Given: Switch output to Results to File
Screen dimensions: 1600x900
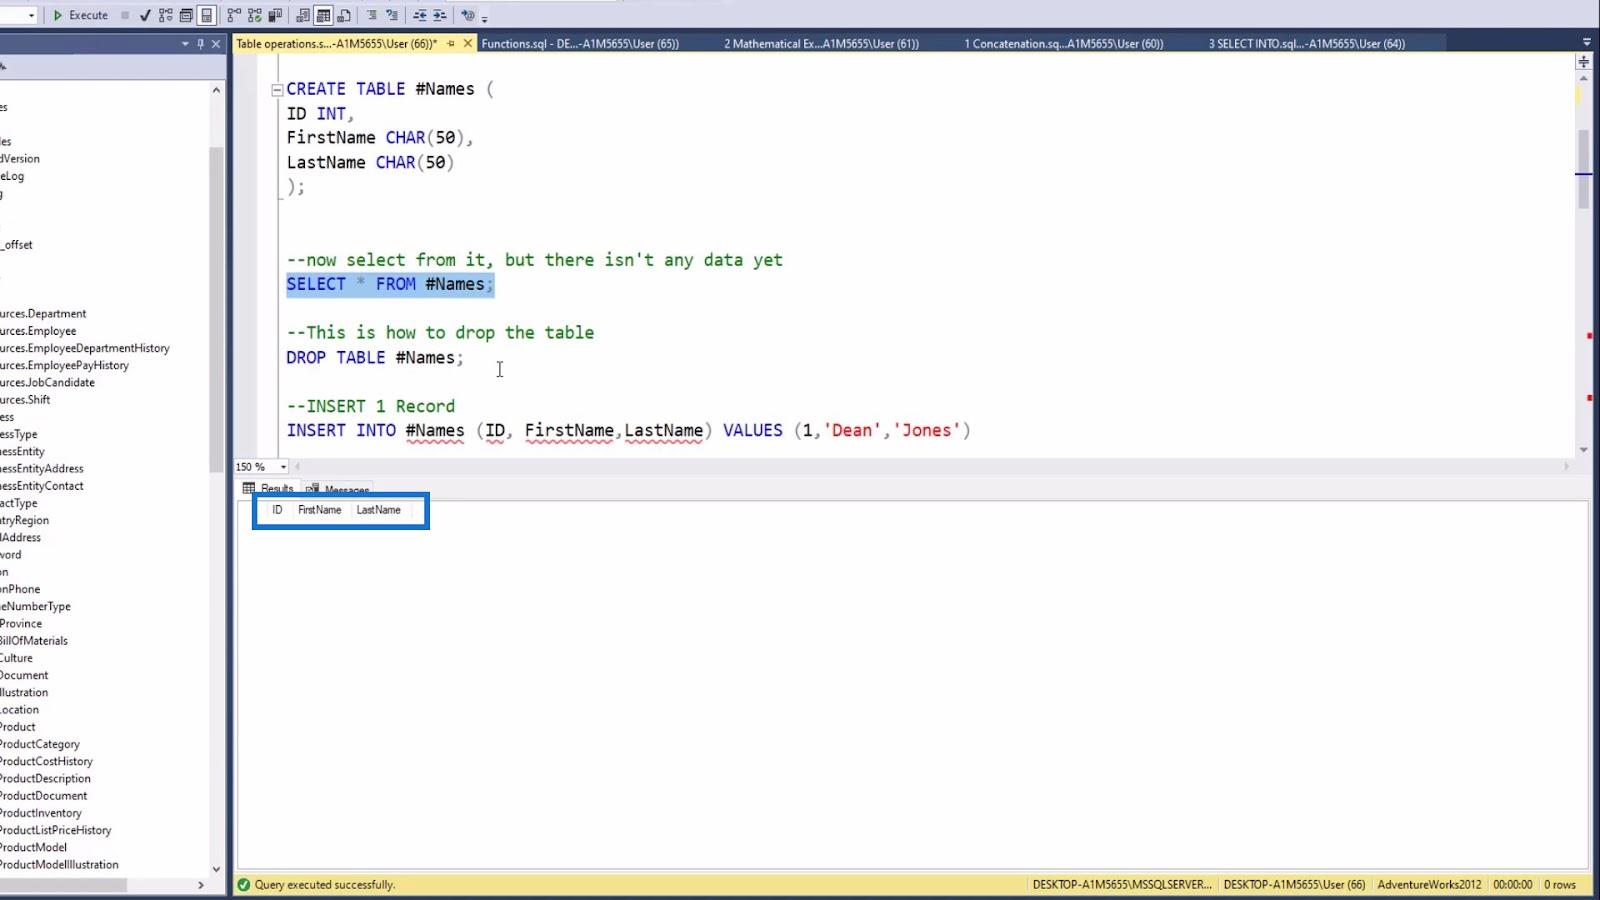Looking at the screenshot, I should pos(344,15).
